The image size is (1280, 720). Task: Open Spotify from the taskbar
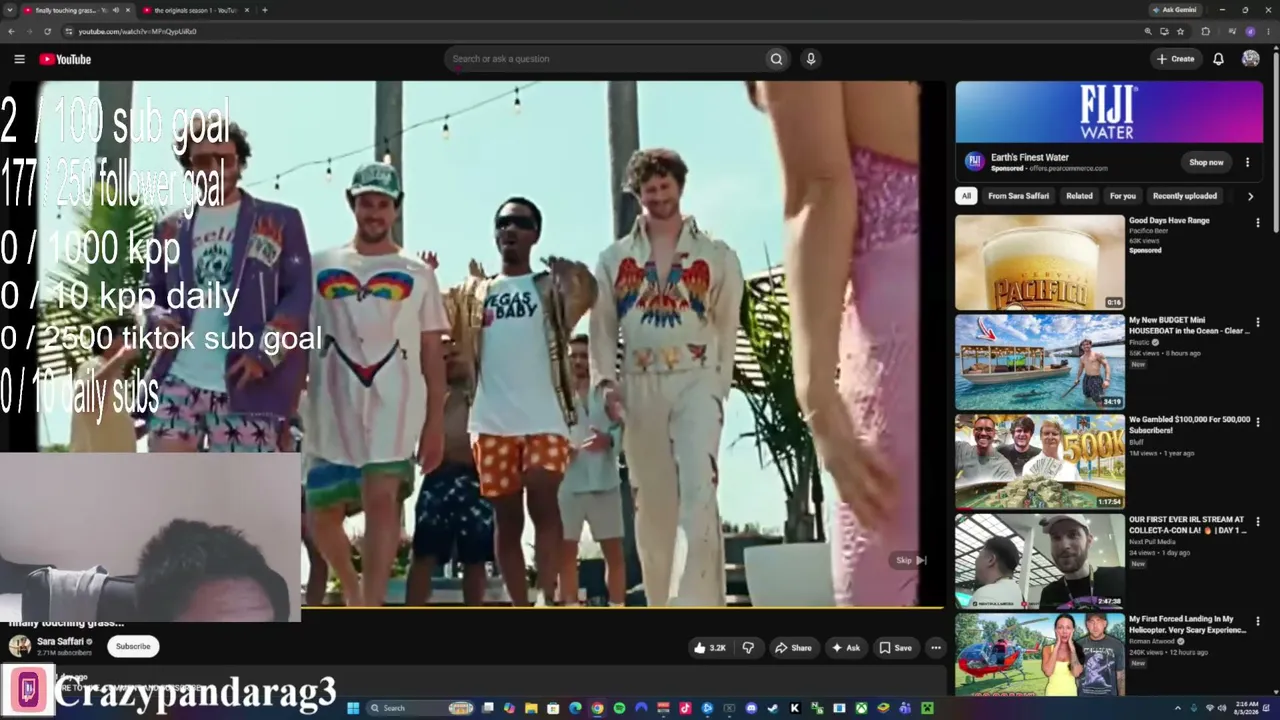(619, 709)
